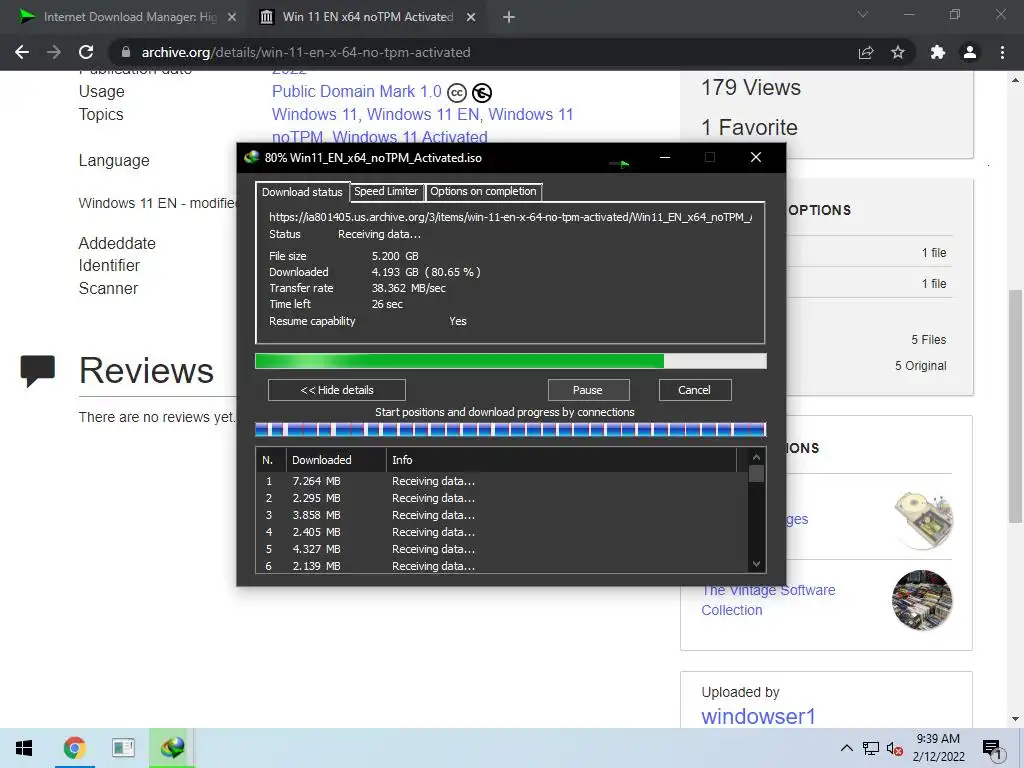
Task: Switch to the Speed Limiter tab
Action: tap(386, 191)
